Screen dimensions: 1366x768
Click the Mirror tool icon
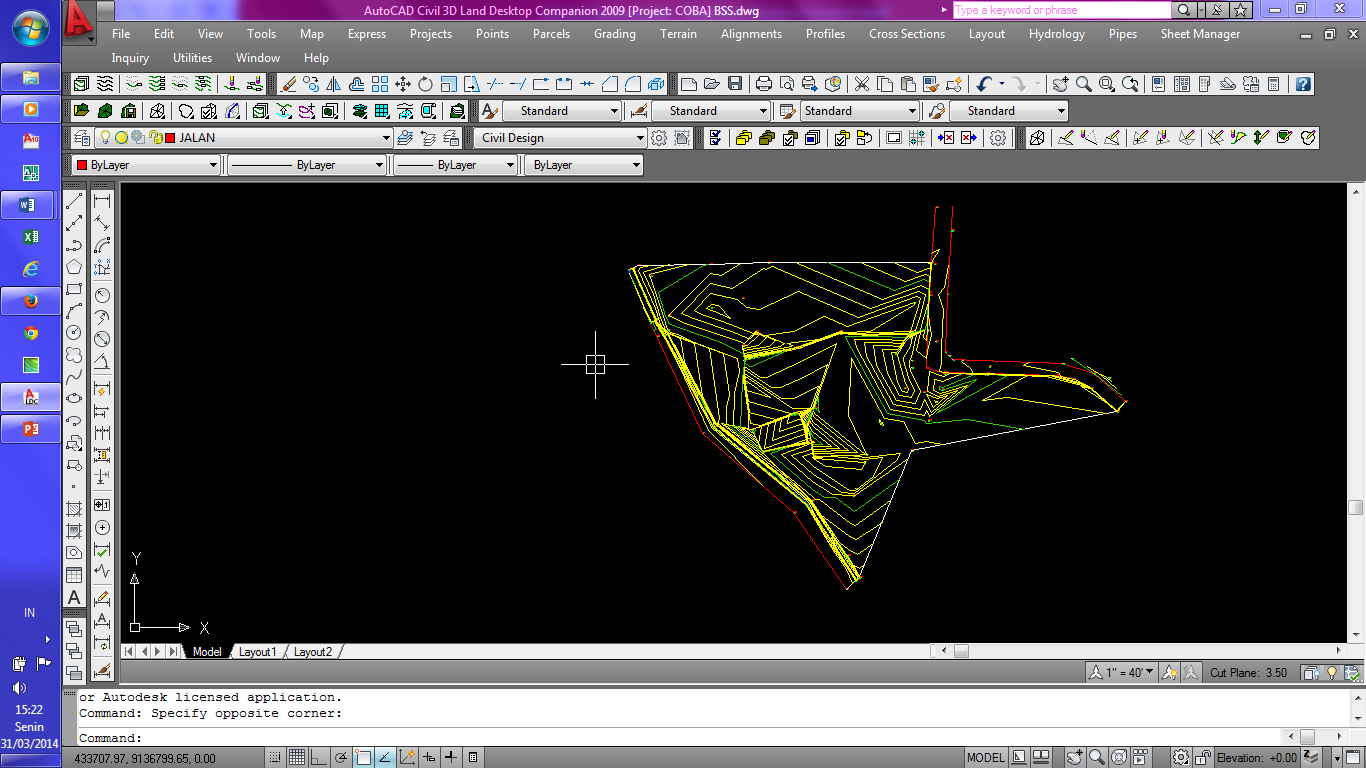point(334,84)
